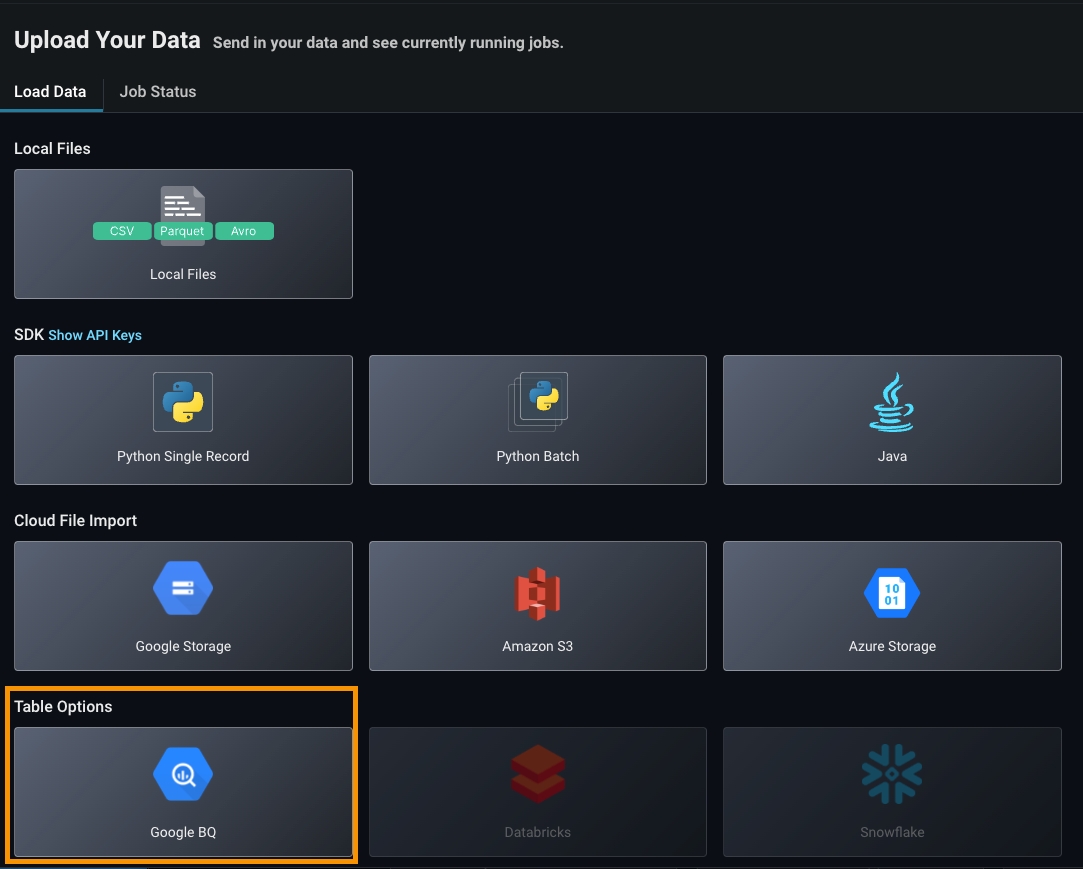
Task: Choose the Google Storage card label
Action: tap(183, 647)
